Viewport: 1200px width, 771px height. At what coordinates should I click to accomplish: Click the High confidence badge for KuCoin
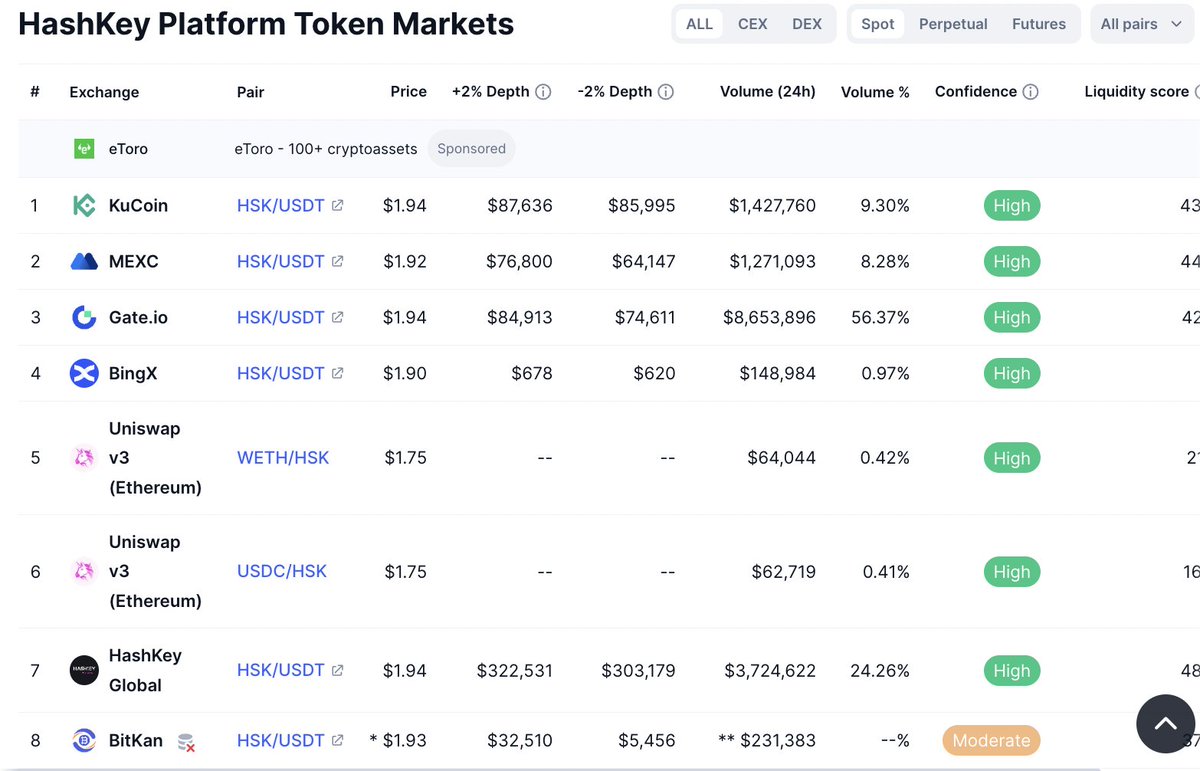point(1011,205)
